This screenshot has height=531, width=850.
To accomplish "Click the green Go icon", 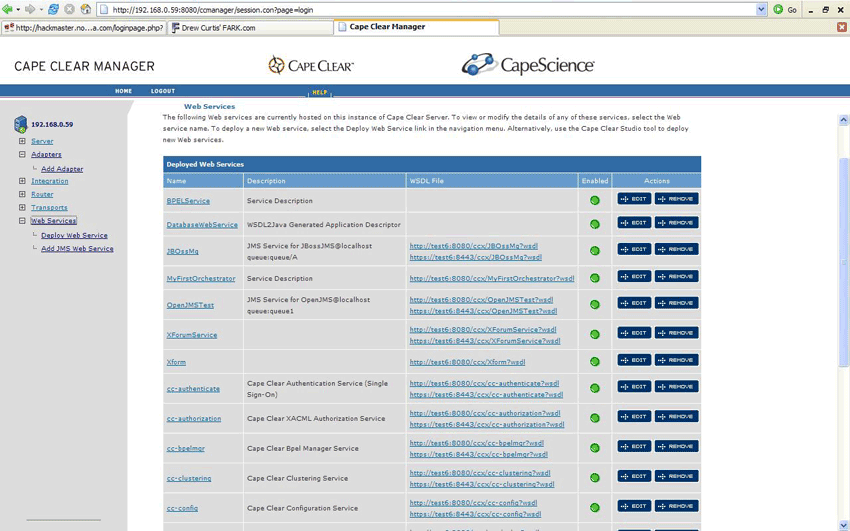I will pyautogui.click(x=779, y=9).
